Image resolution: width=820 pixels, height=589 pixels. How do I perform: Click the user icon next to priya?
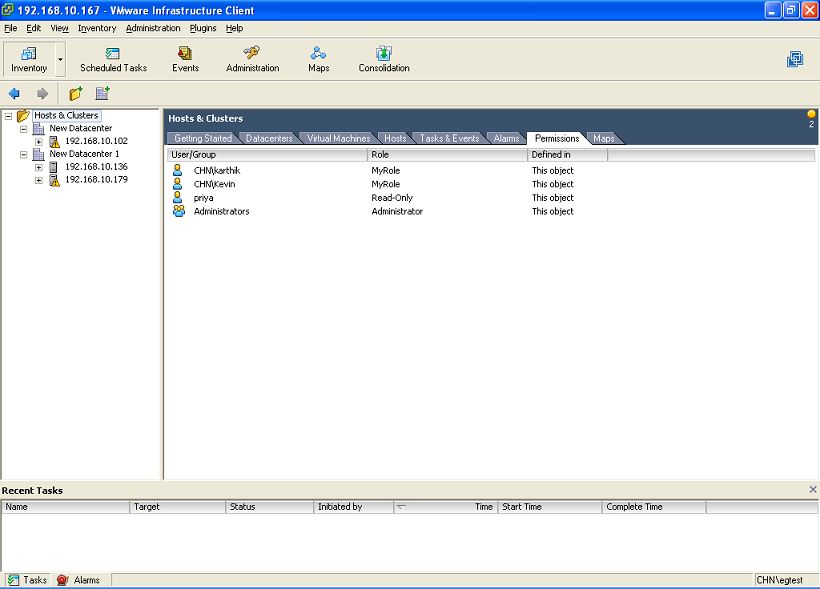tap(178, 197)
